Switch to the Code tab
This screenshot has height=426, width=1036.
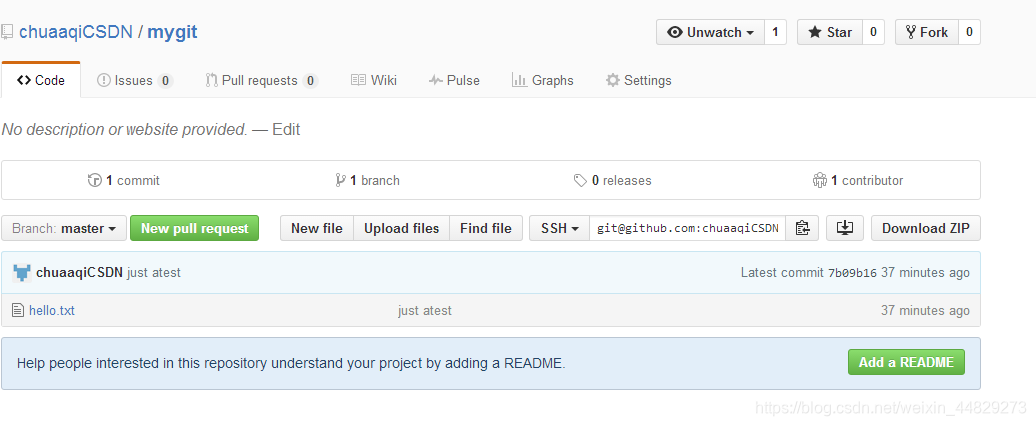[x=41, y=81]
